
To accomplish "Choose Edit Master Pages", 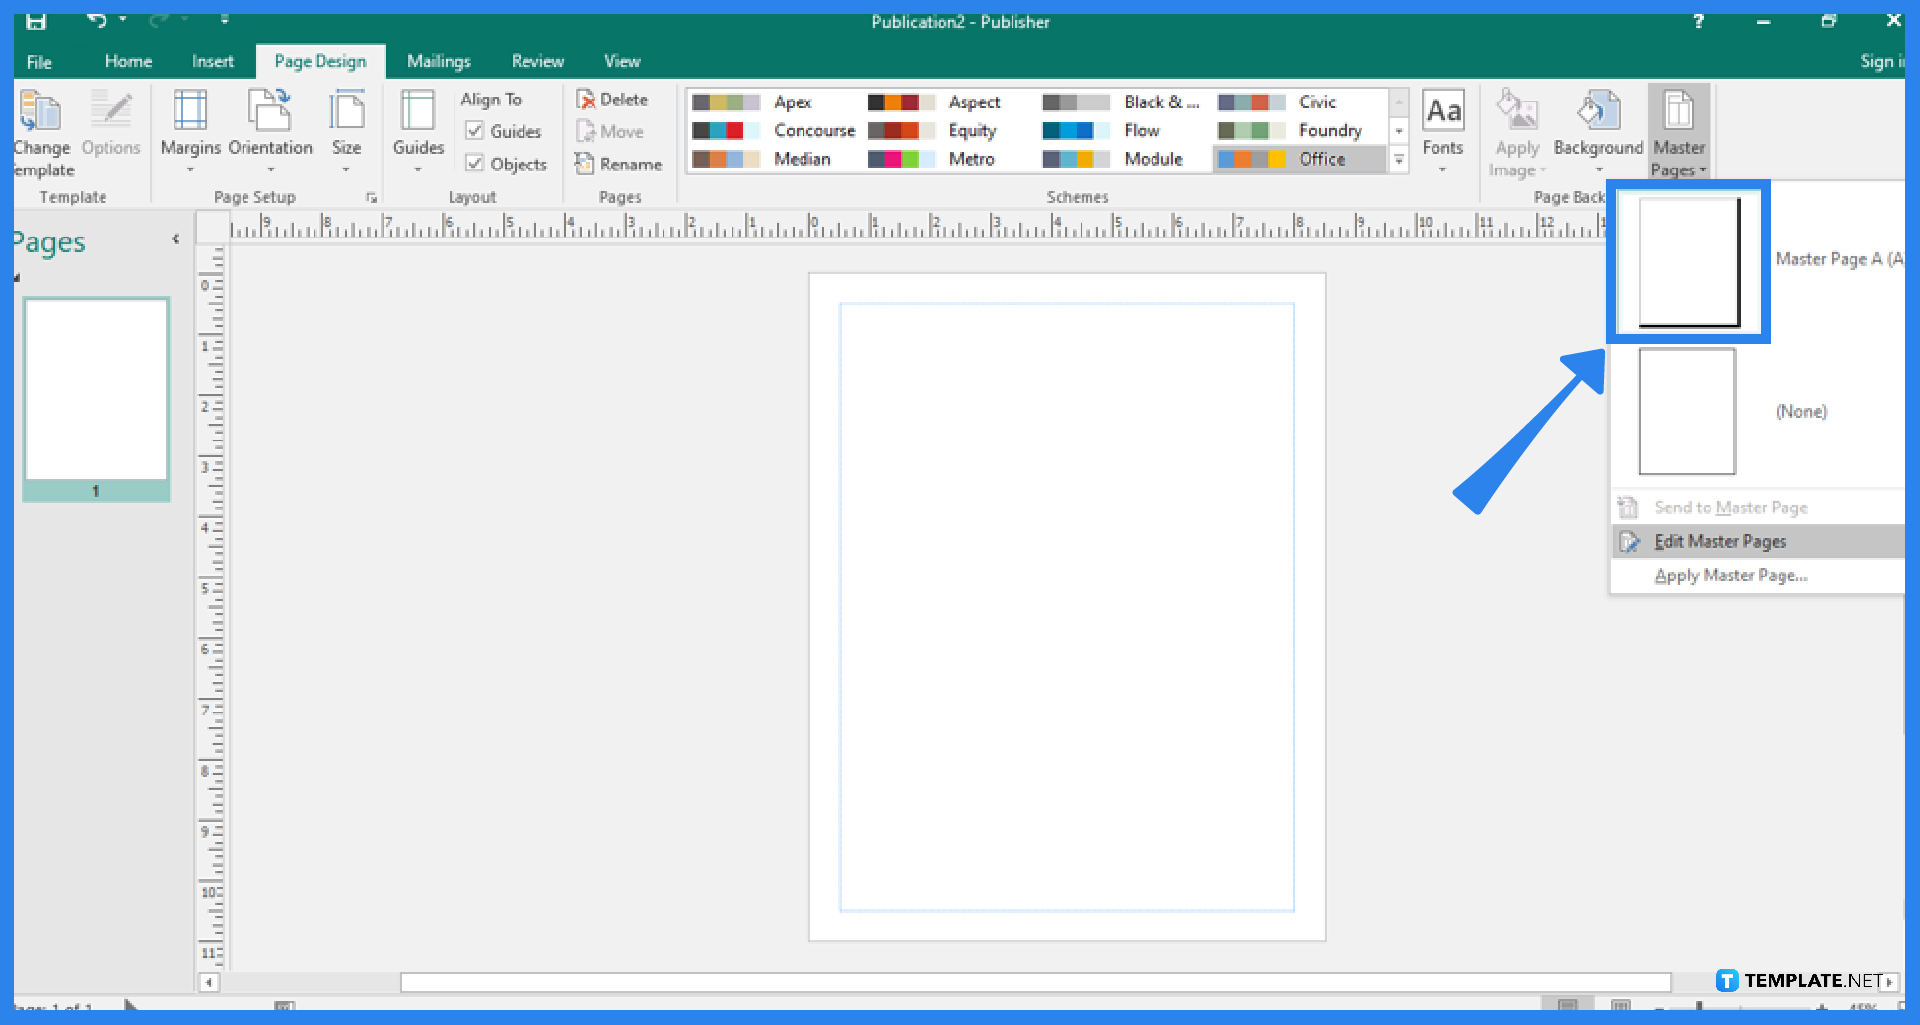I will point(1720,541).
